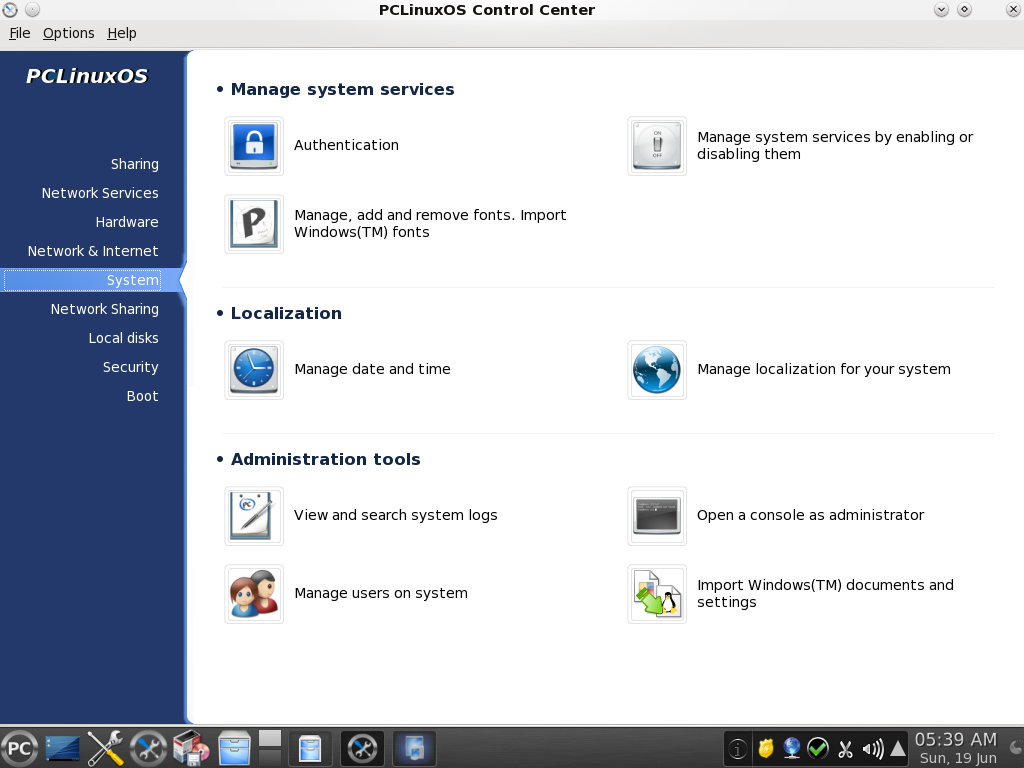This screenshot has height=768, width=1024.
Task: Click 'Import Windows(TM) documents and settings'
Action: pos(825,594)
